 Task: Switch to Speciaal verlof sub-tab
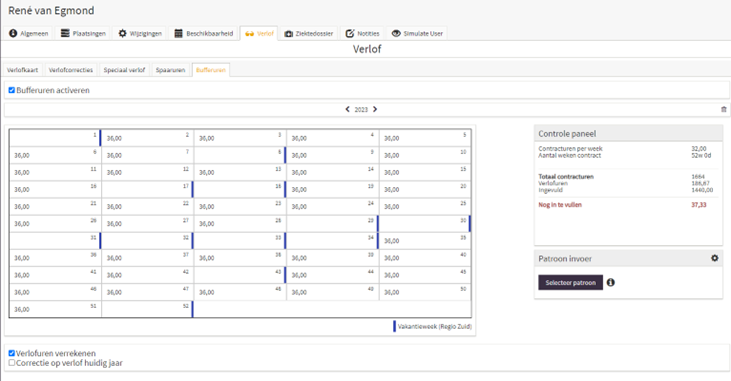(x=124, y=70)
